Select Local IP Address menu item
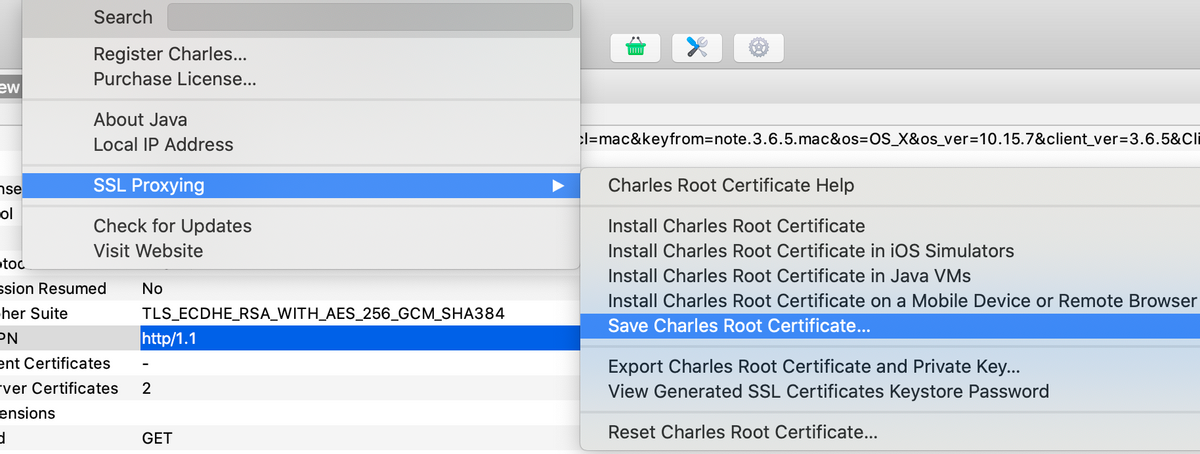 (x=163, y=145)
